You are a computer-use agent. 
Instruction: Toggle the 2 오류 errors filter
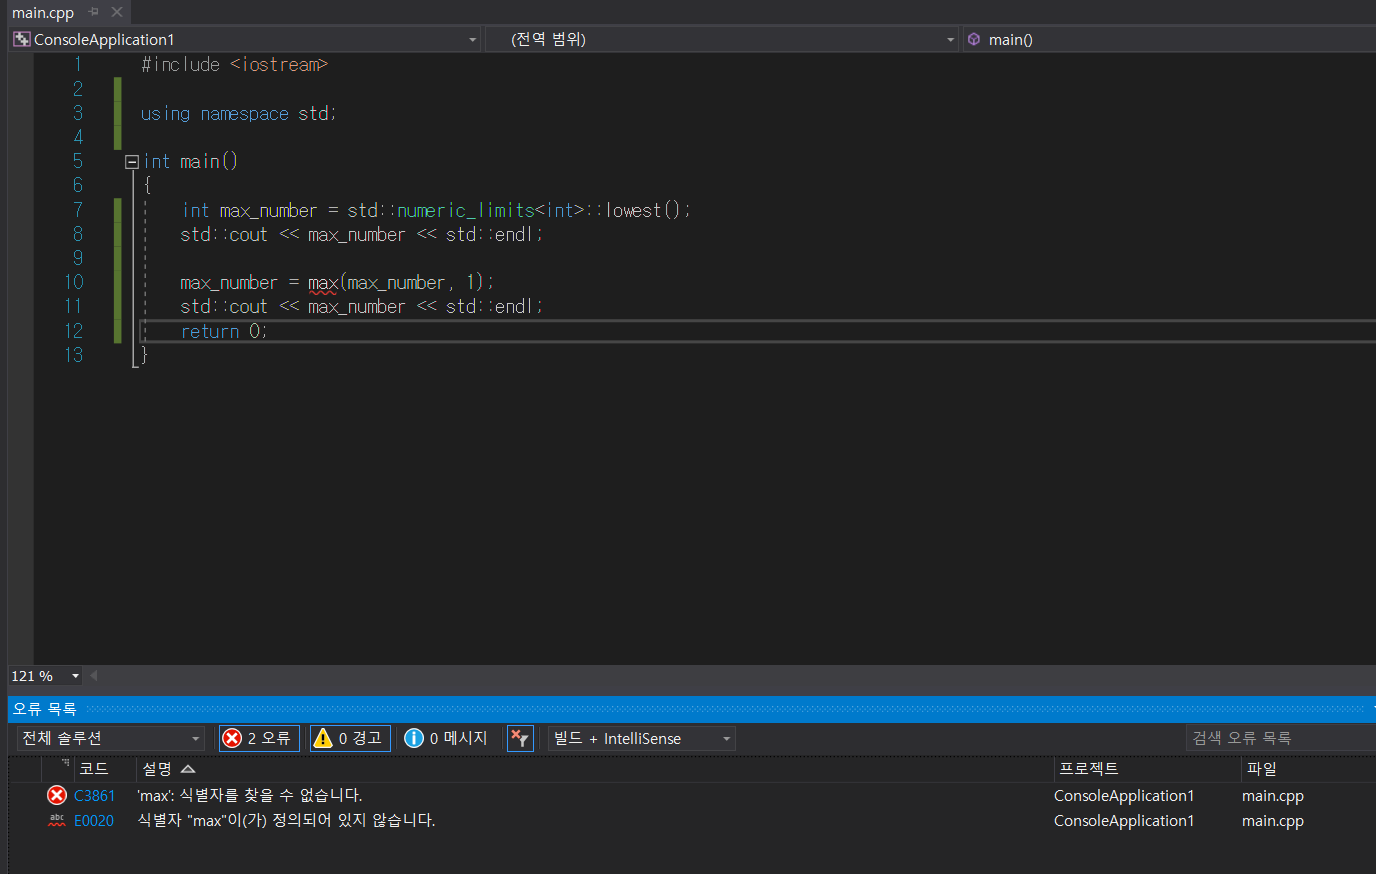pyautogui.click(x=260, y=738)
